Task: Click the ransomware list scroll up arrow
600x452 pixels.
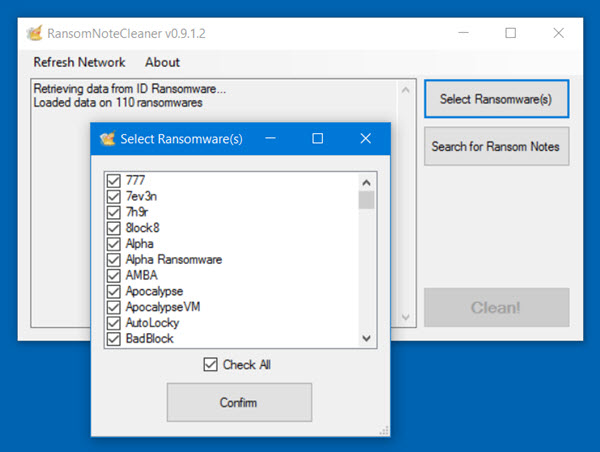Action: pos(366,183)
